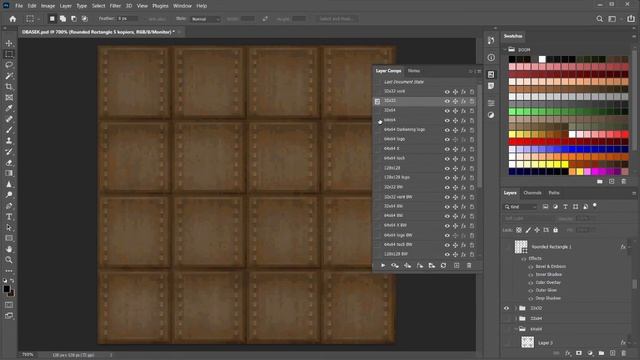
Task: Delete layer using Layers panel trash icon
Action: (623, 353)
